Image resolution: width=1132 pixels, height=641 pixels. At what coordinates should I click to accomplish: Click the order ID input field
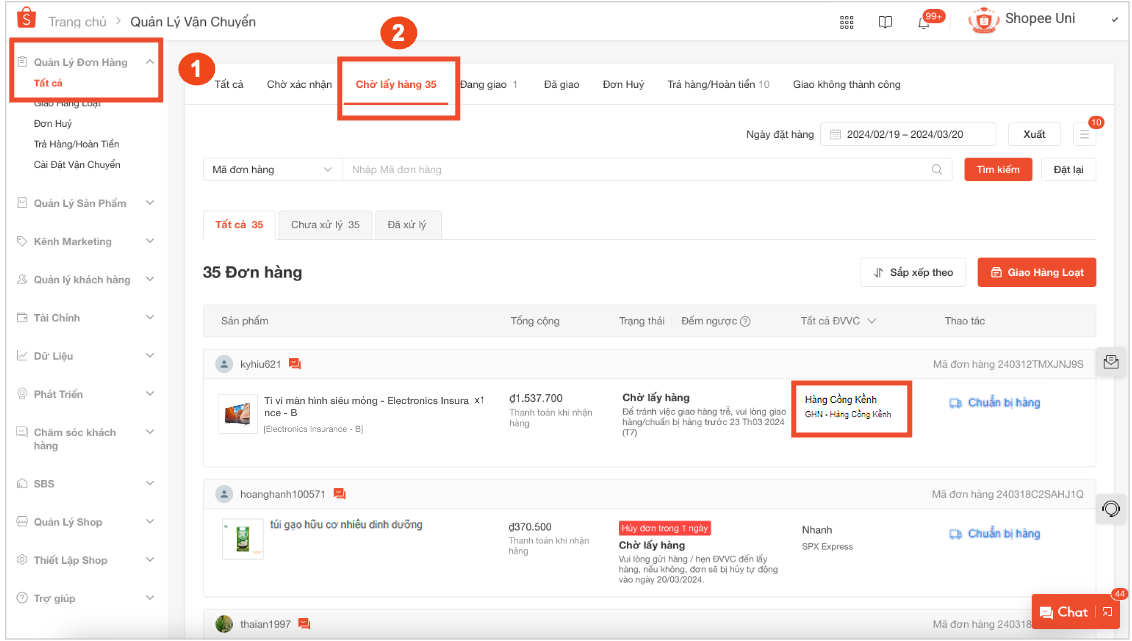(640, 170)
